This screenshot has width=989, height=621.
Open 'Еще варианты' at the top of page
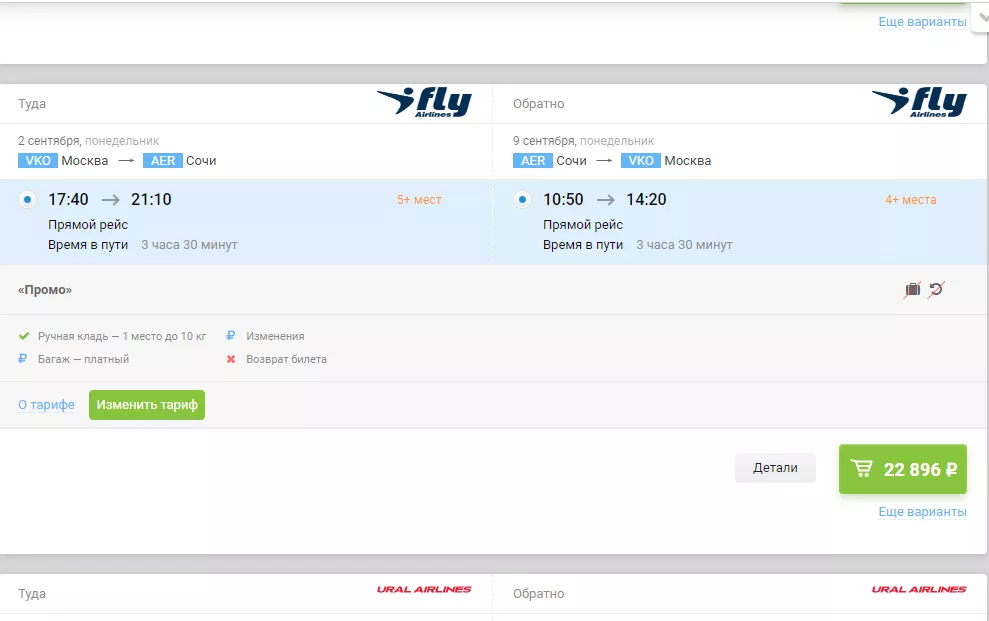pyautogui.click(x=922, y=22)
